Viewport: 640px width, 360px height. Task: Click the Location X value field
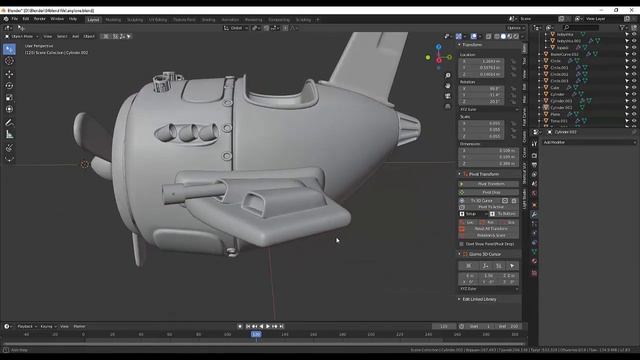pos(481,61)
